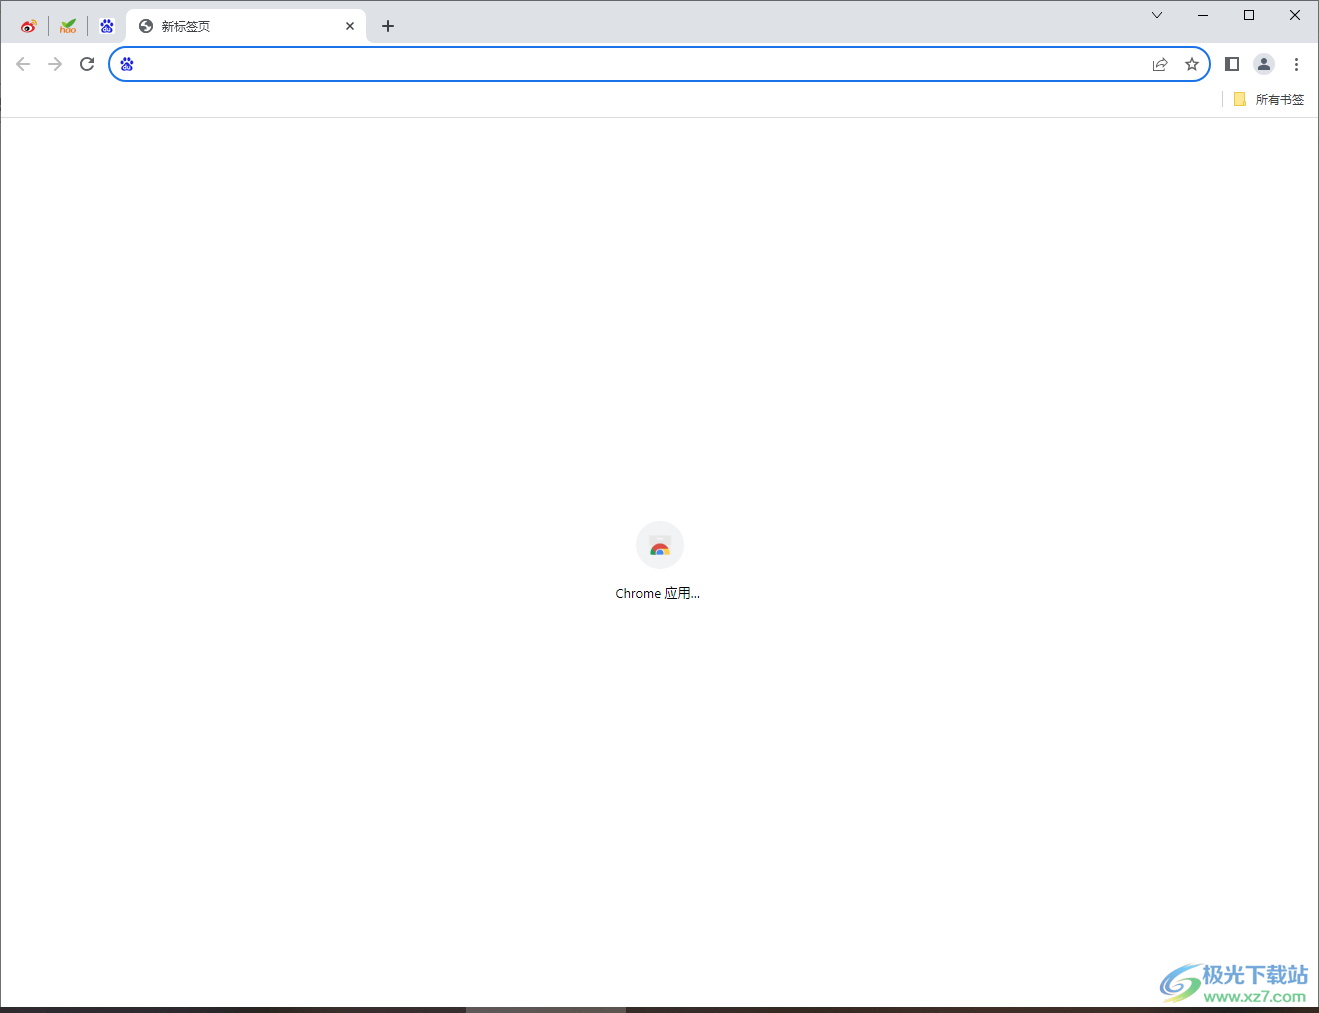Bookmark this tab with star icon

coord(1192,64)
